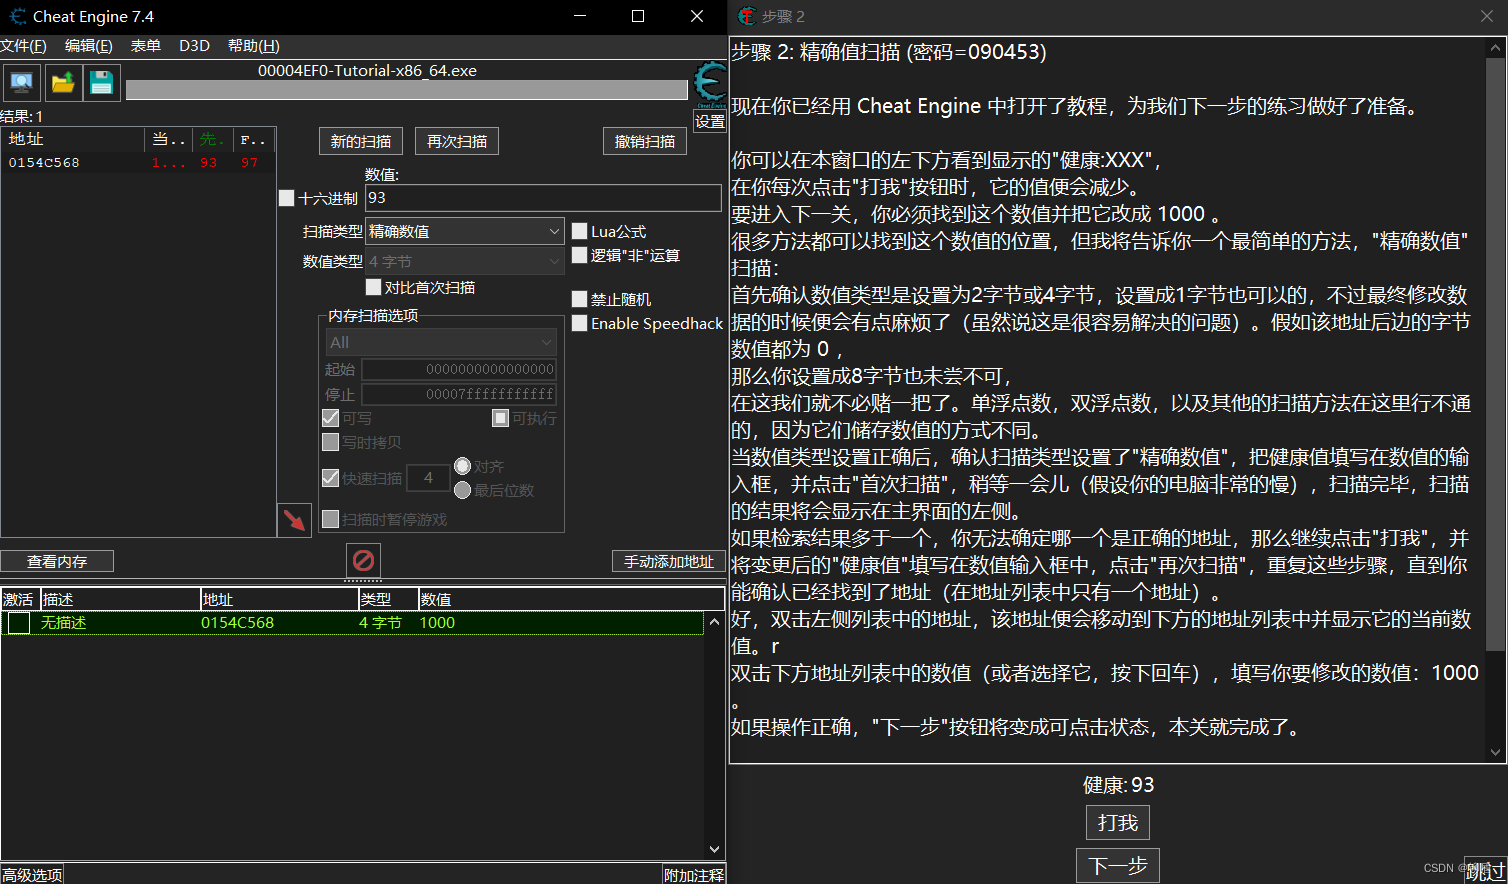Open 数值类型 4字节 dropdown
The image size is (1508, 884).
pyautogui.click(x=465, y=261)
